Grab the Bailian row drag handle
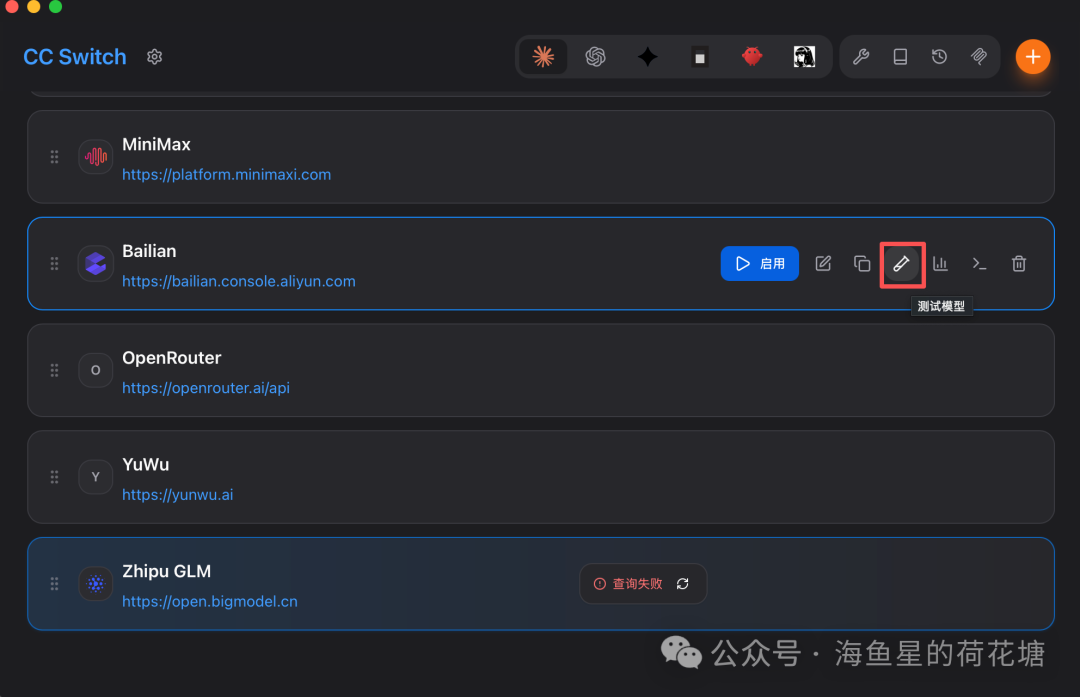1080x697 pixels. [x=54, y=264]
